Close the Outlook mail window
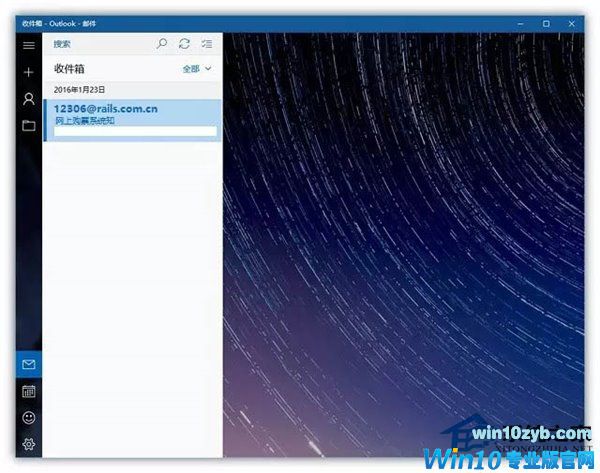Image resolution: width=600 pixels, height=473 pixels. pyautogui.click(x=572, y=24)
